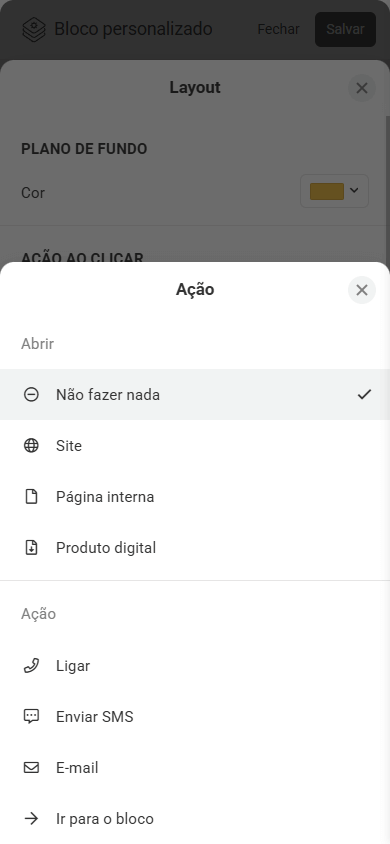
Task: Choose the Enviar SMS action
Action: (x=195, y=716)
